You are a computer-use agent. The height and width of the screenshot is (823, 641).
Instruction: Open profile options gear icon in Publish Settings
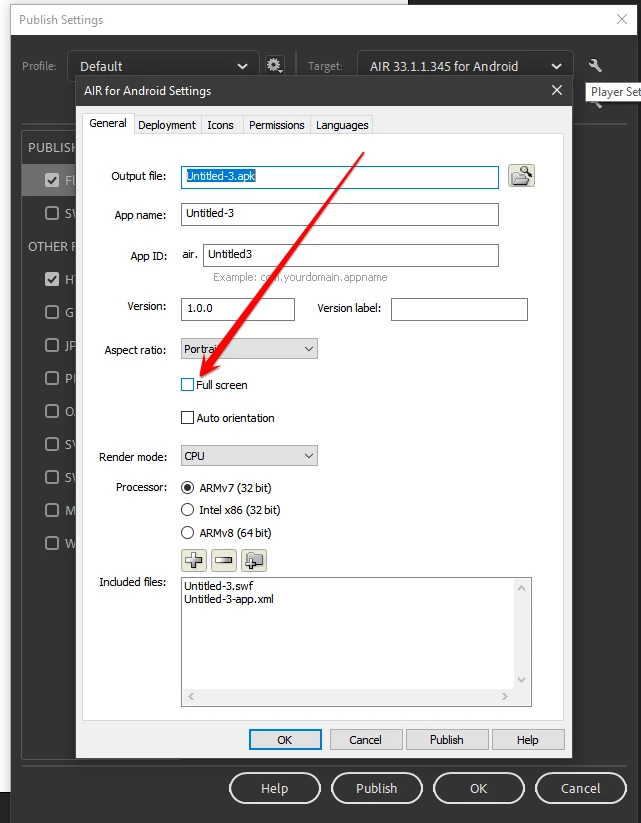(x=275, y=66)
